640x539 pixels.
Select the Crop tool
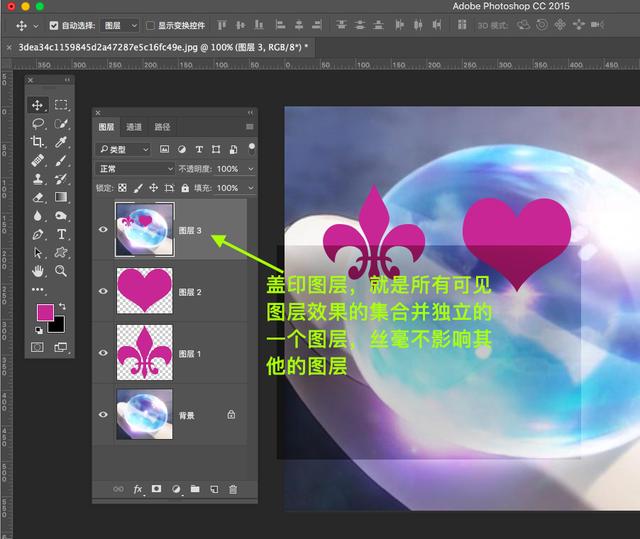pos(37,142)
